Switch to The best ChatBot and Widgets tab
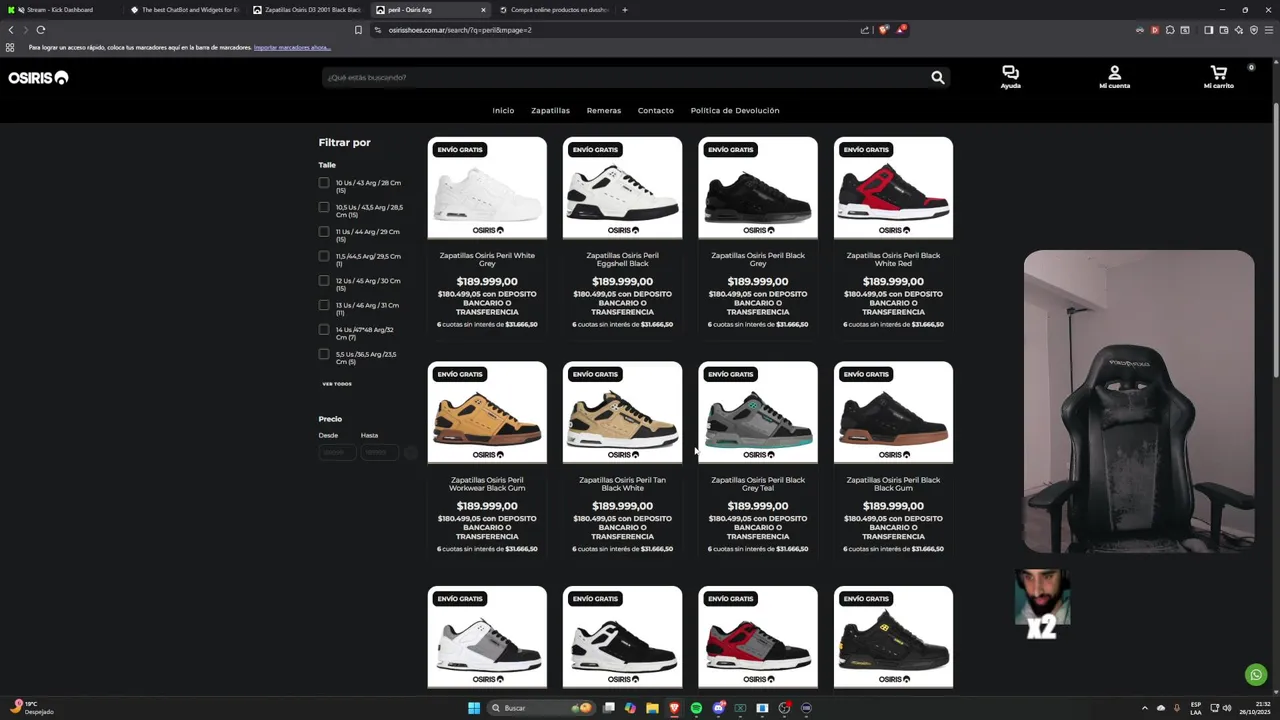This screenshot has height=720, width=1280. (x=185, y=10)
